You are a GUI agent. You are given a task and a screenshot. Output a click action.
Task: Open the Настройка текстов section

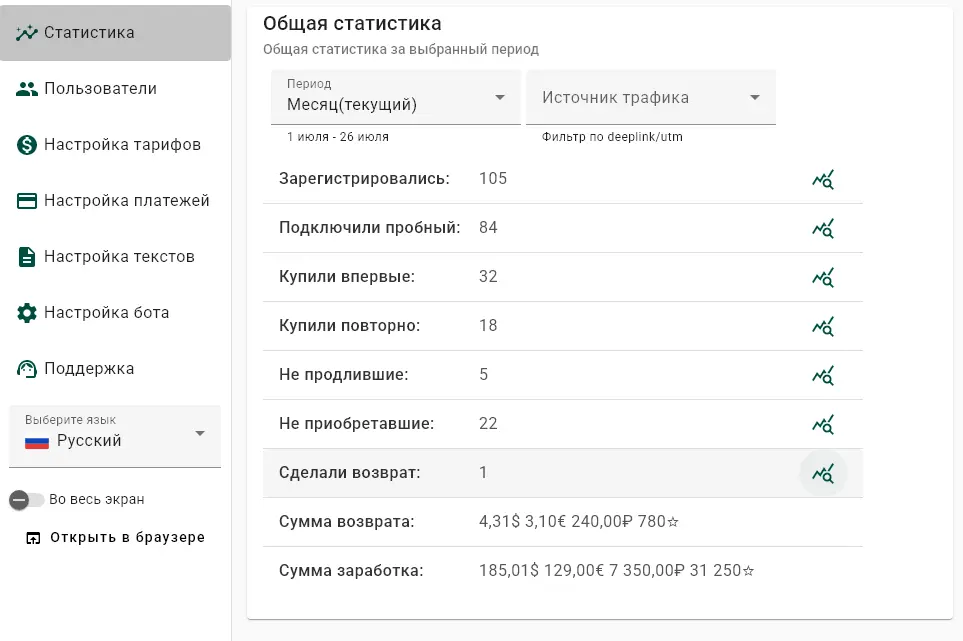point(115,257)
